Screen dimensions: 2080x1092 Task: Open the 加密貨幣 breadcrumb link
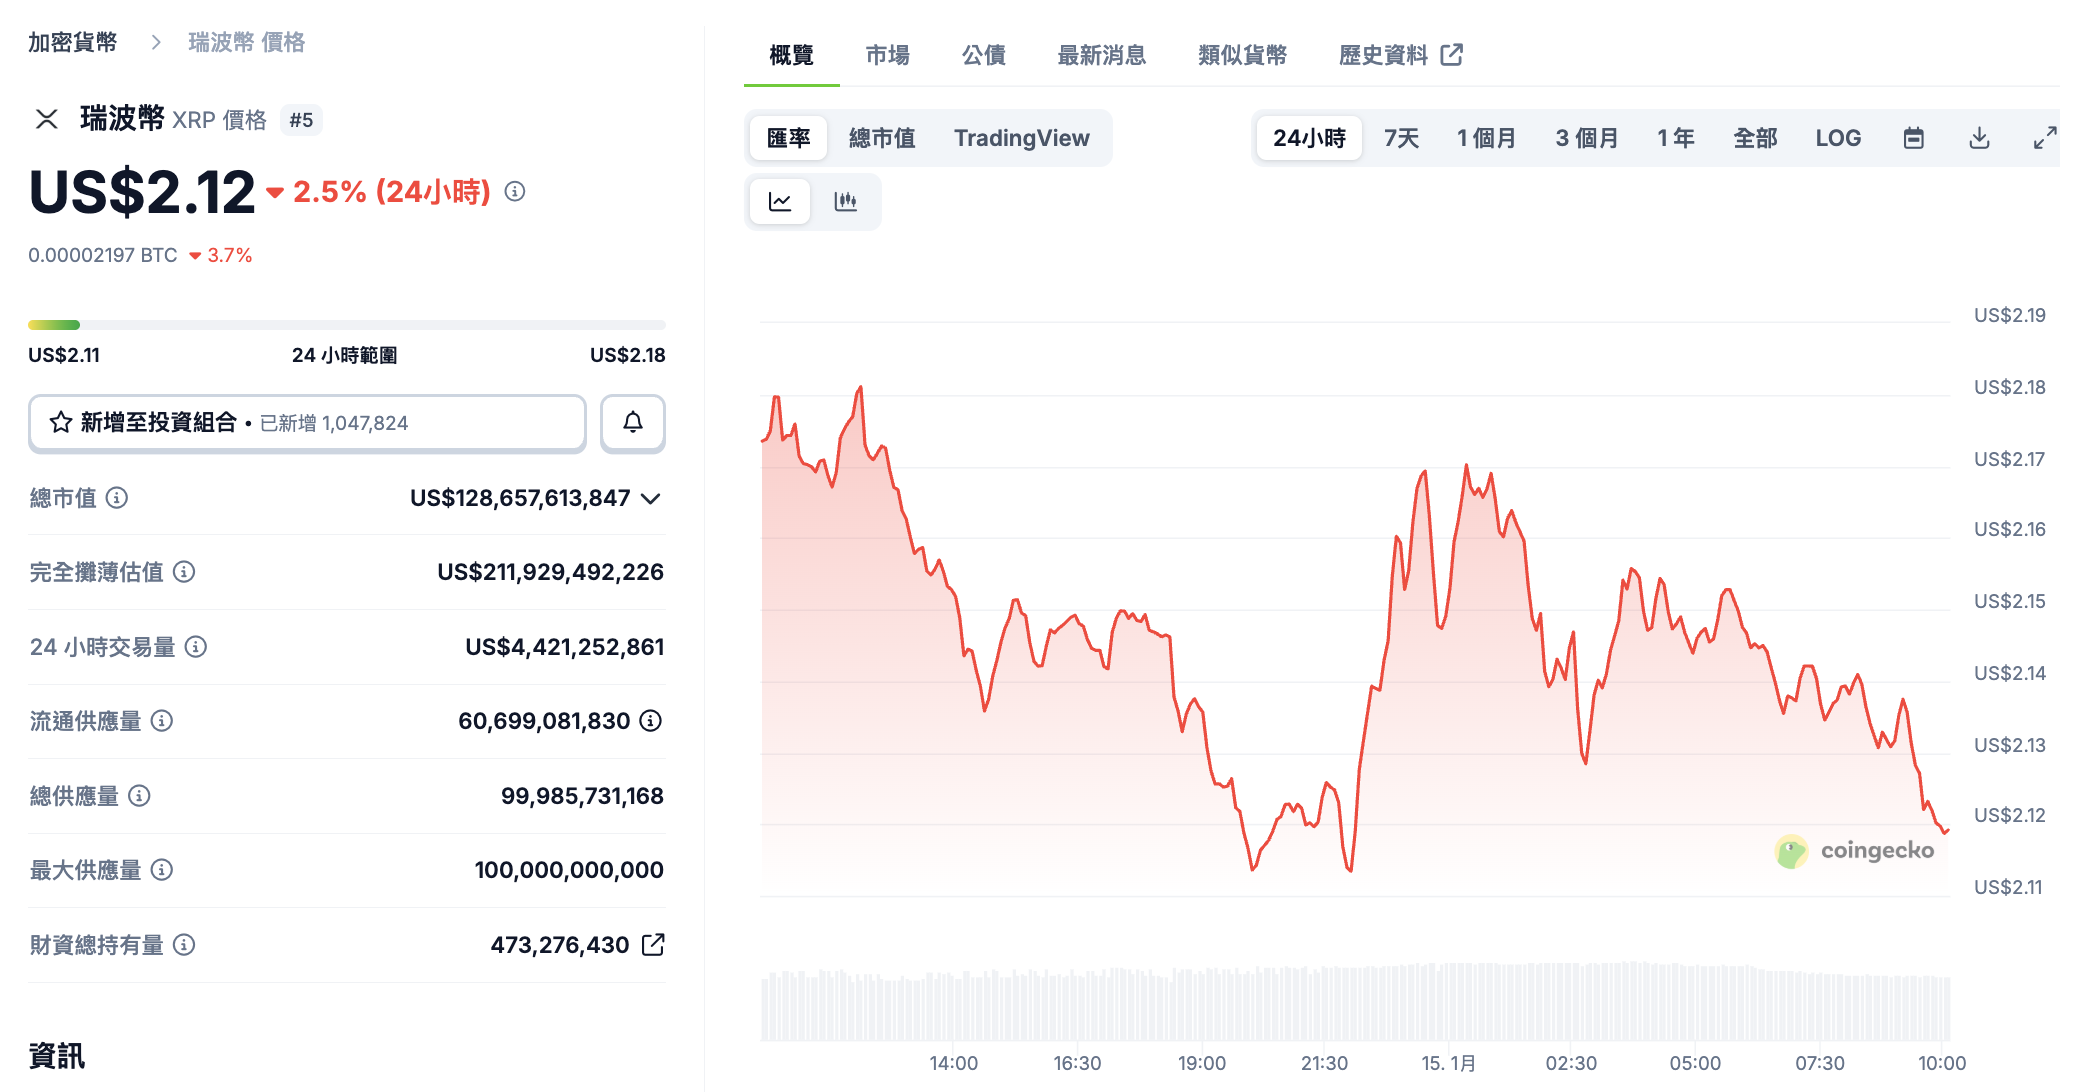coord(72,42)
